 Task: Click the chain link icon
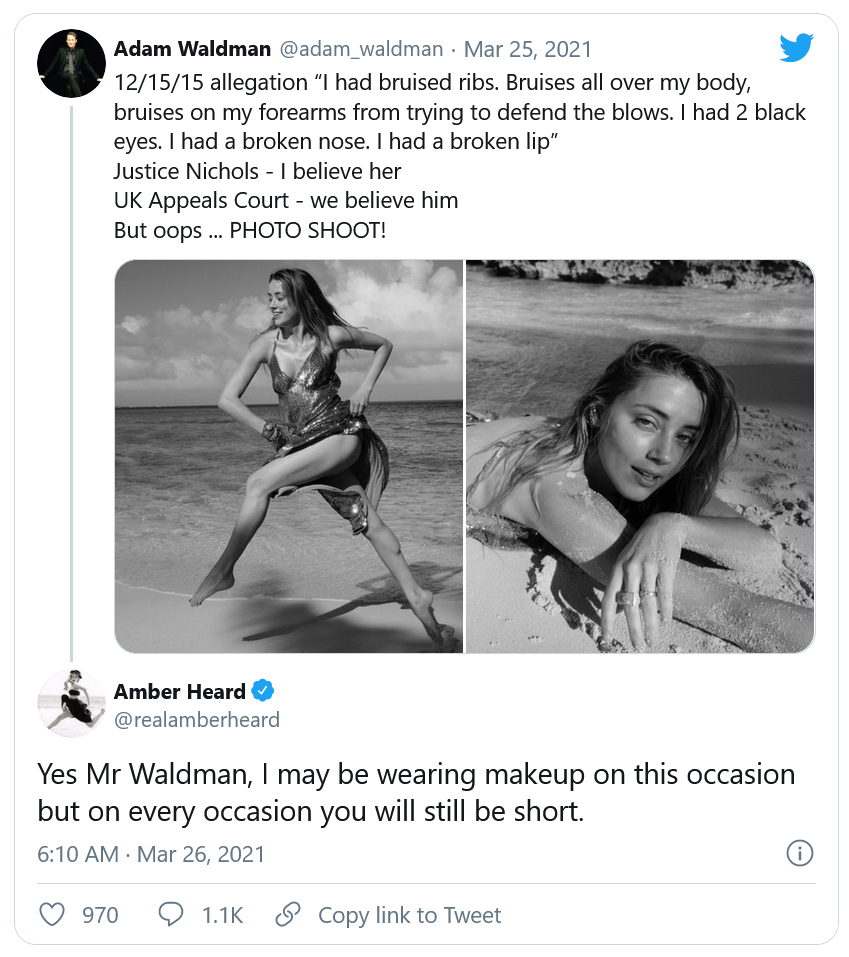288,914
